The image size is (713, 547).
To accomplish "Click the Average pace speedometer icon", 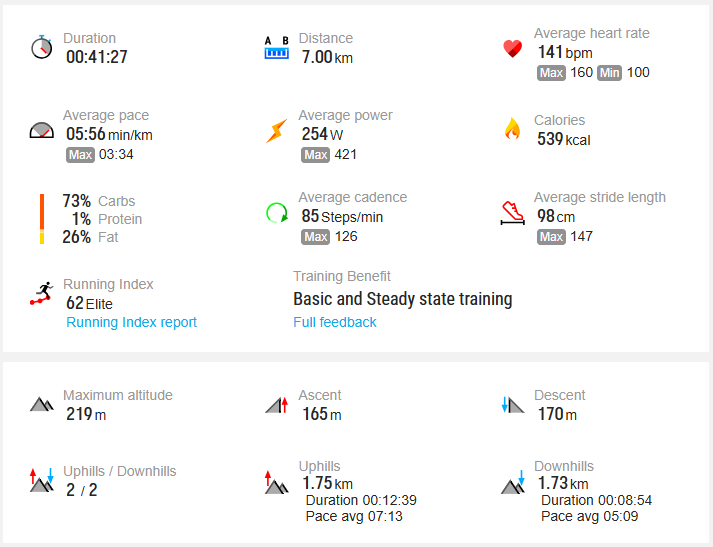I will pos(41,130).
